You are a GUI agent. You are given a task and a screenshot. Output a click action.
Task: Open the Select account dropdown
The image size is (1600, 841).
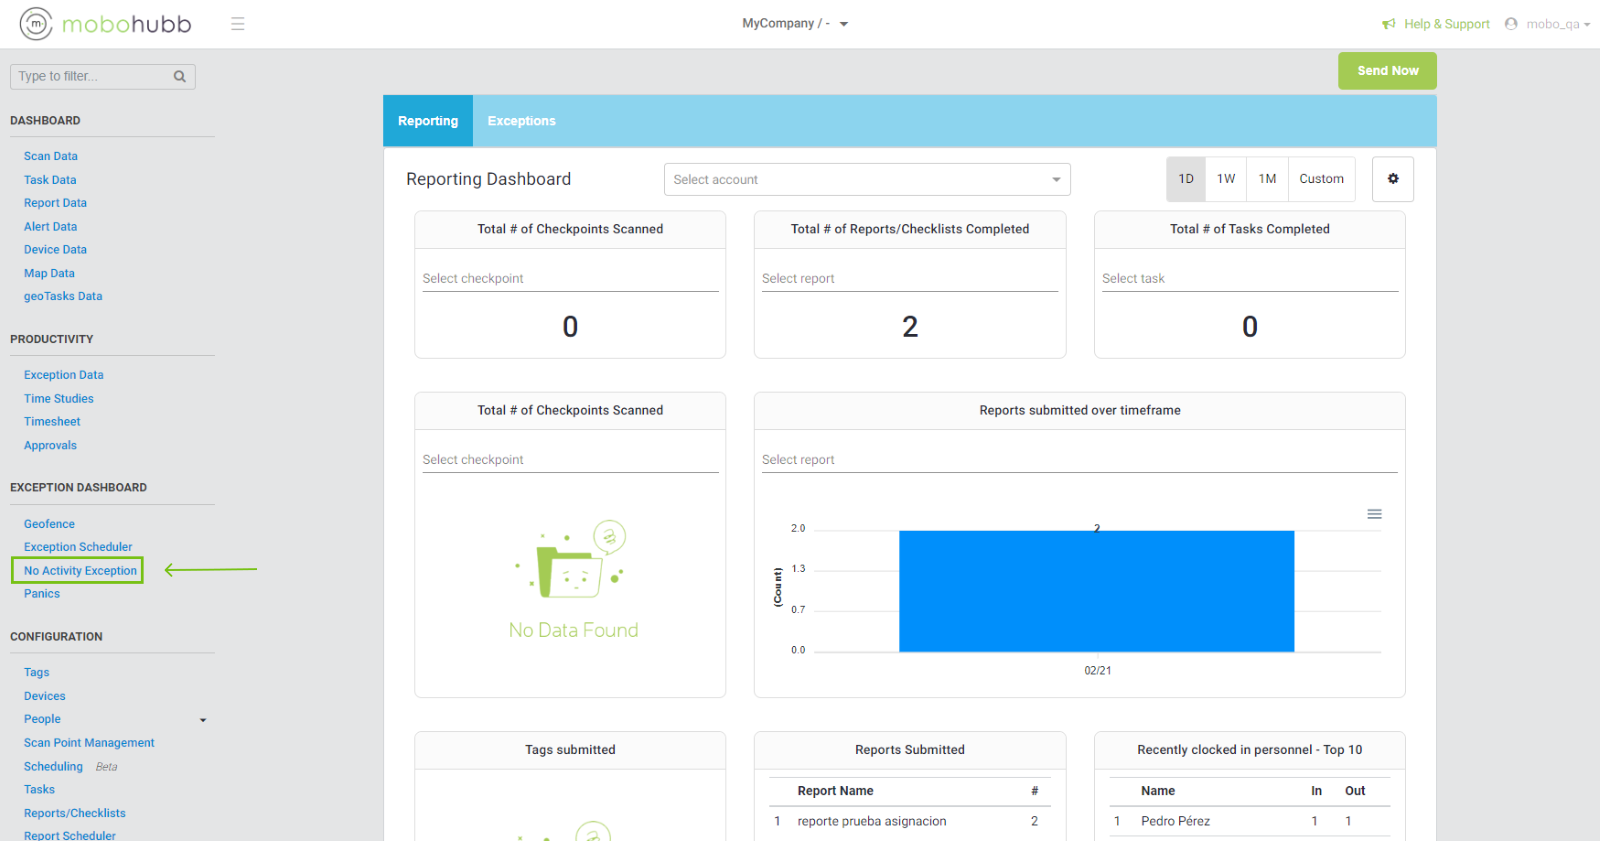(x=867, y=180)
